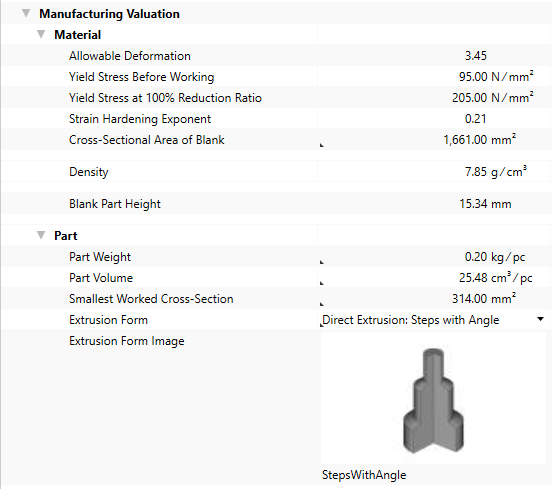Open the Extrusion Form dropdown arrow
Image resolution: width=552 pixels, height=489 pixels.
(x=540, y=319)
